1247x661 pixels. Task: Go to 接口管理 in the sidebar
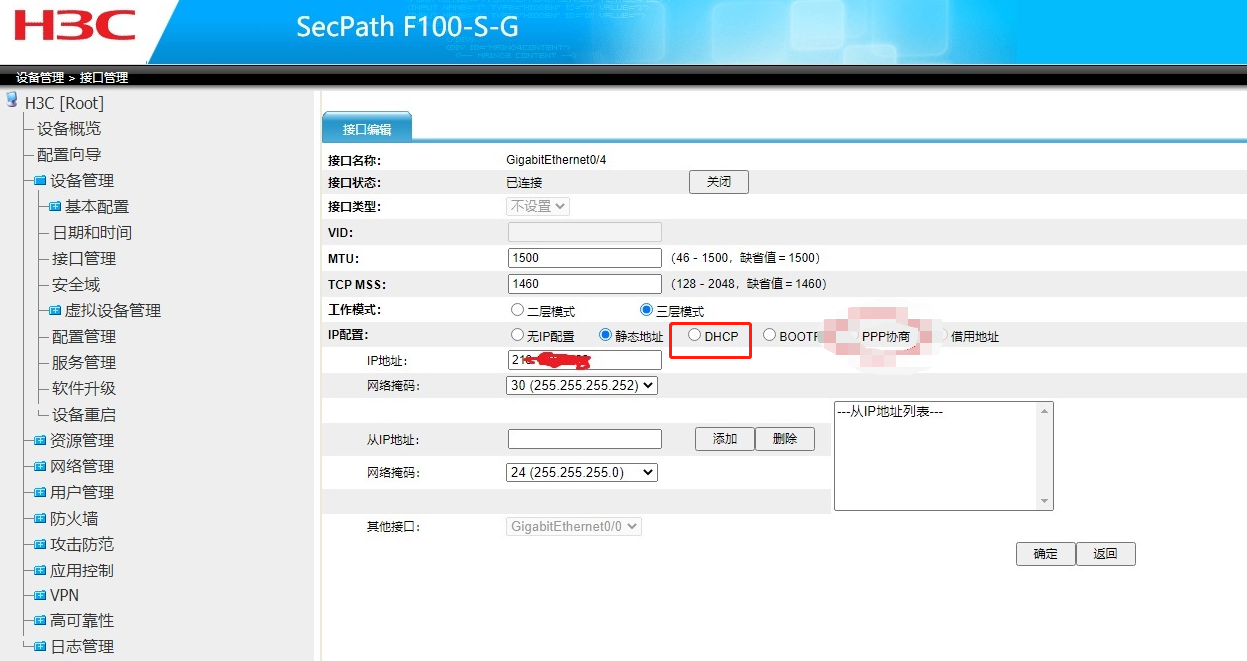pyautogui.click(x=84, y=259)
